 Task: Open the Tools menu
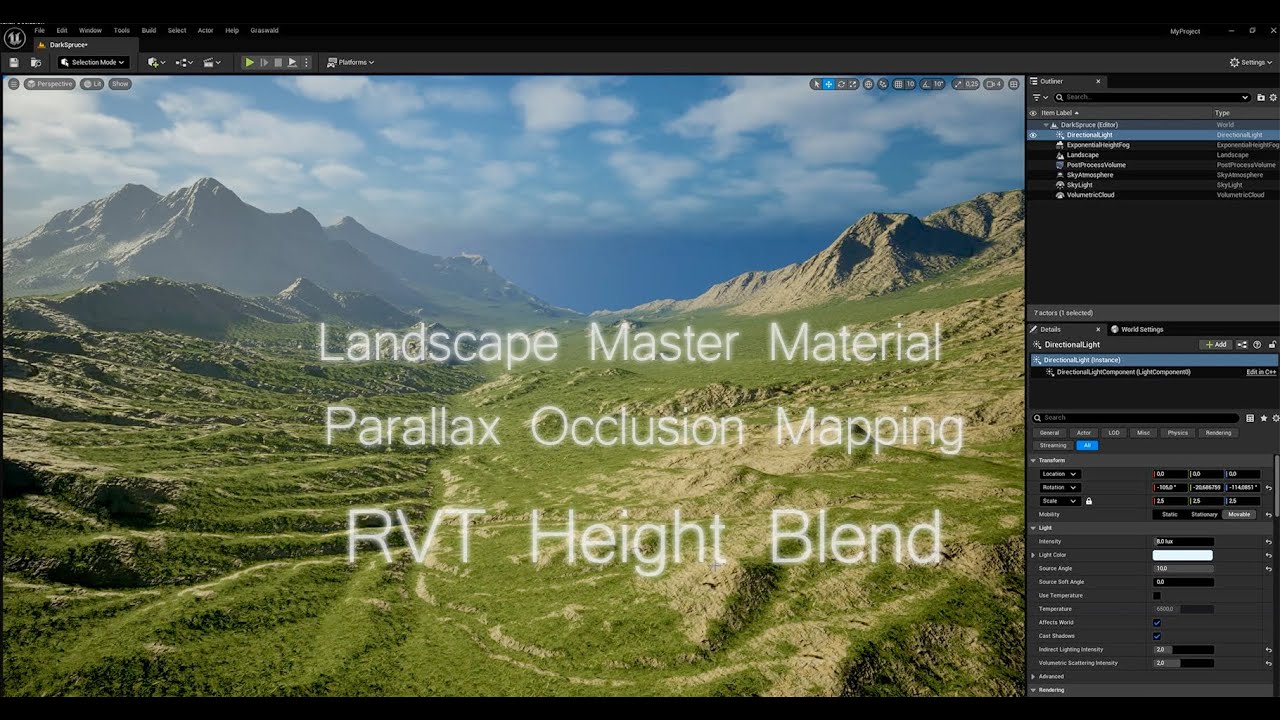pos(121,30)
